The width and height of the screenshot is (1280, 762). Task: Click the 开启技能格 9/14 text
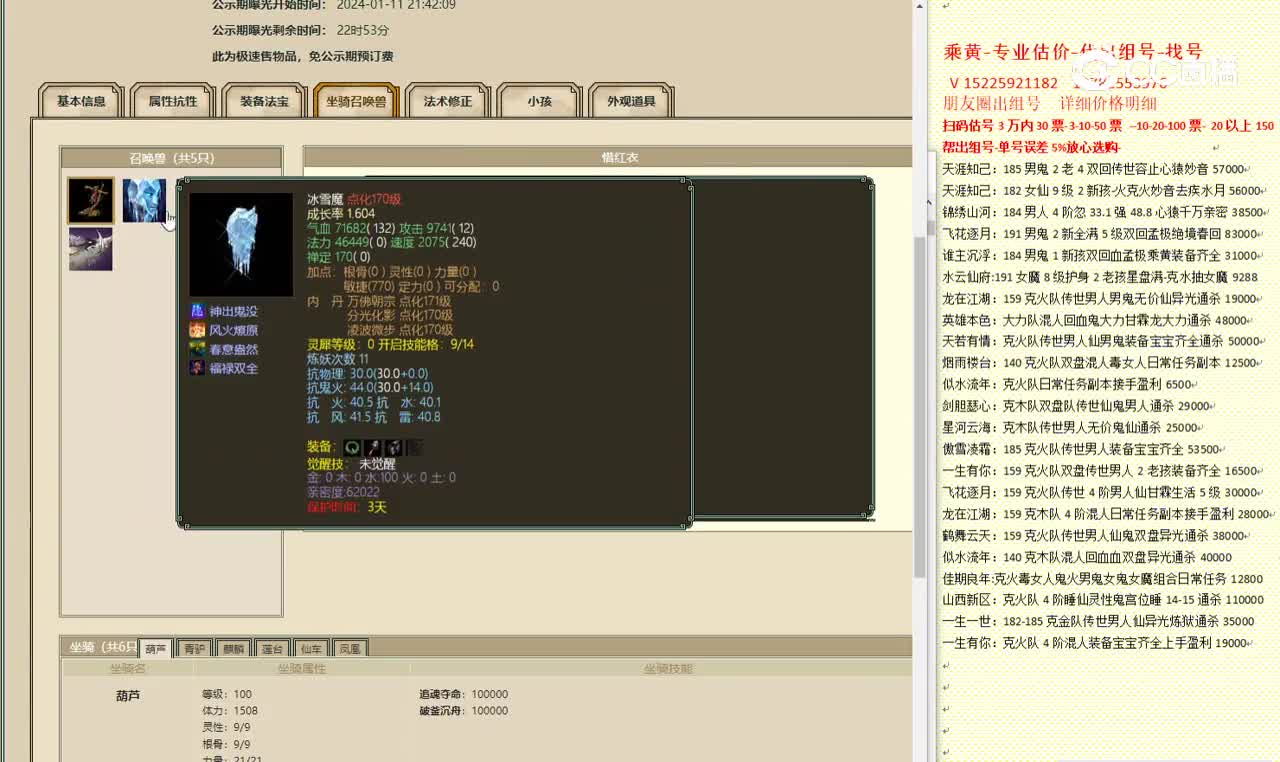(x=428, y=344)
